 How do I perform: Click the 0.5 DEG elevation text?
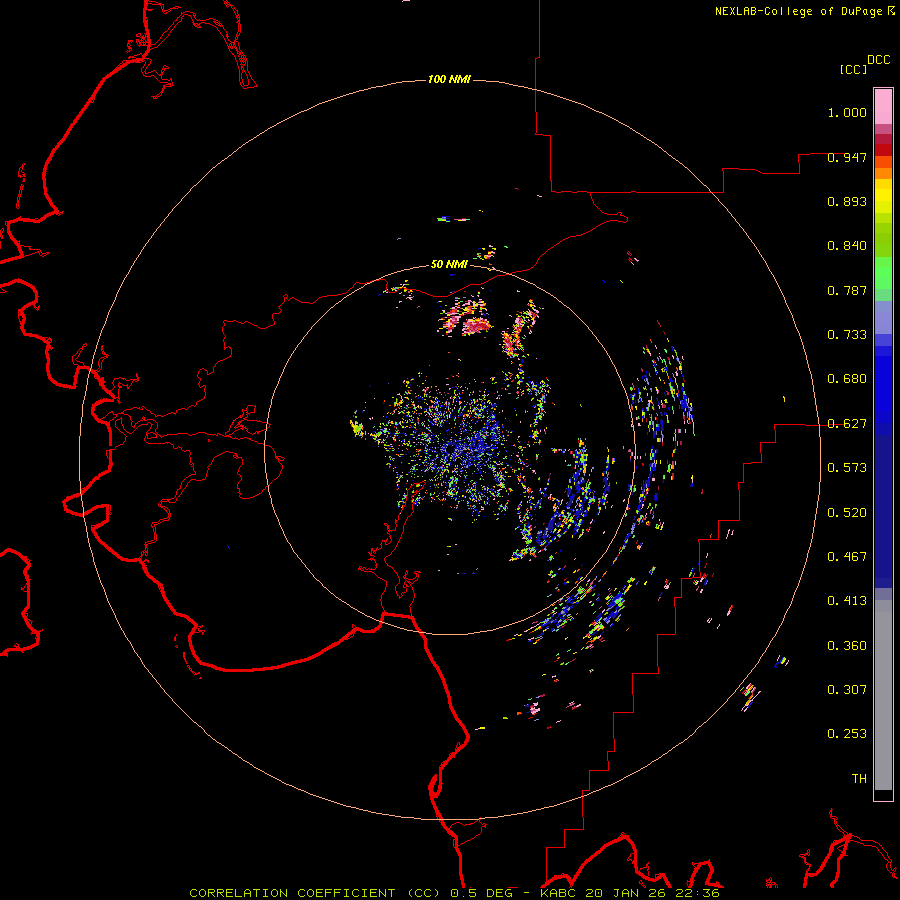point(481,893)
